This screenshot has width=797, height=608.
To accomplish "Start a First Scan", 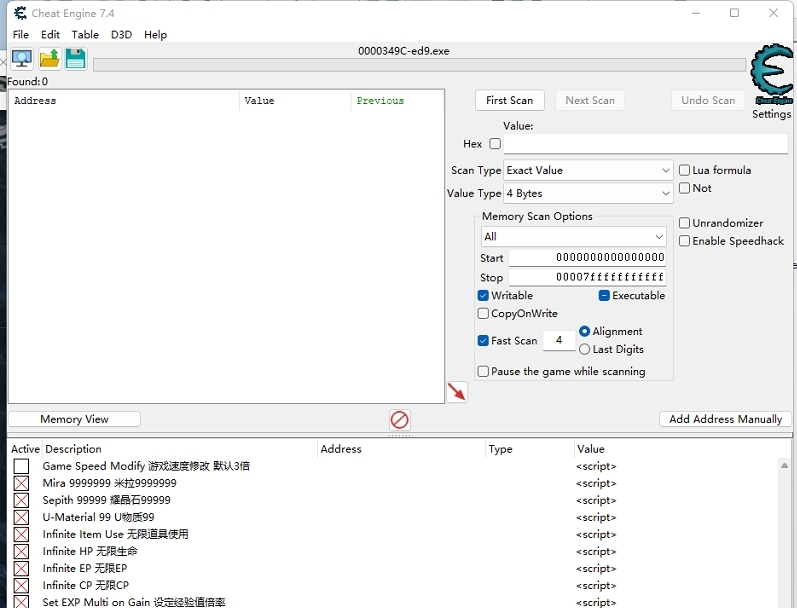I will pyautogui.click(x=510, y=100).
